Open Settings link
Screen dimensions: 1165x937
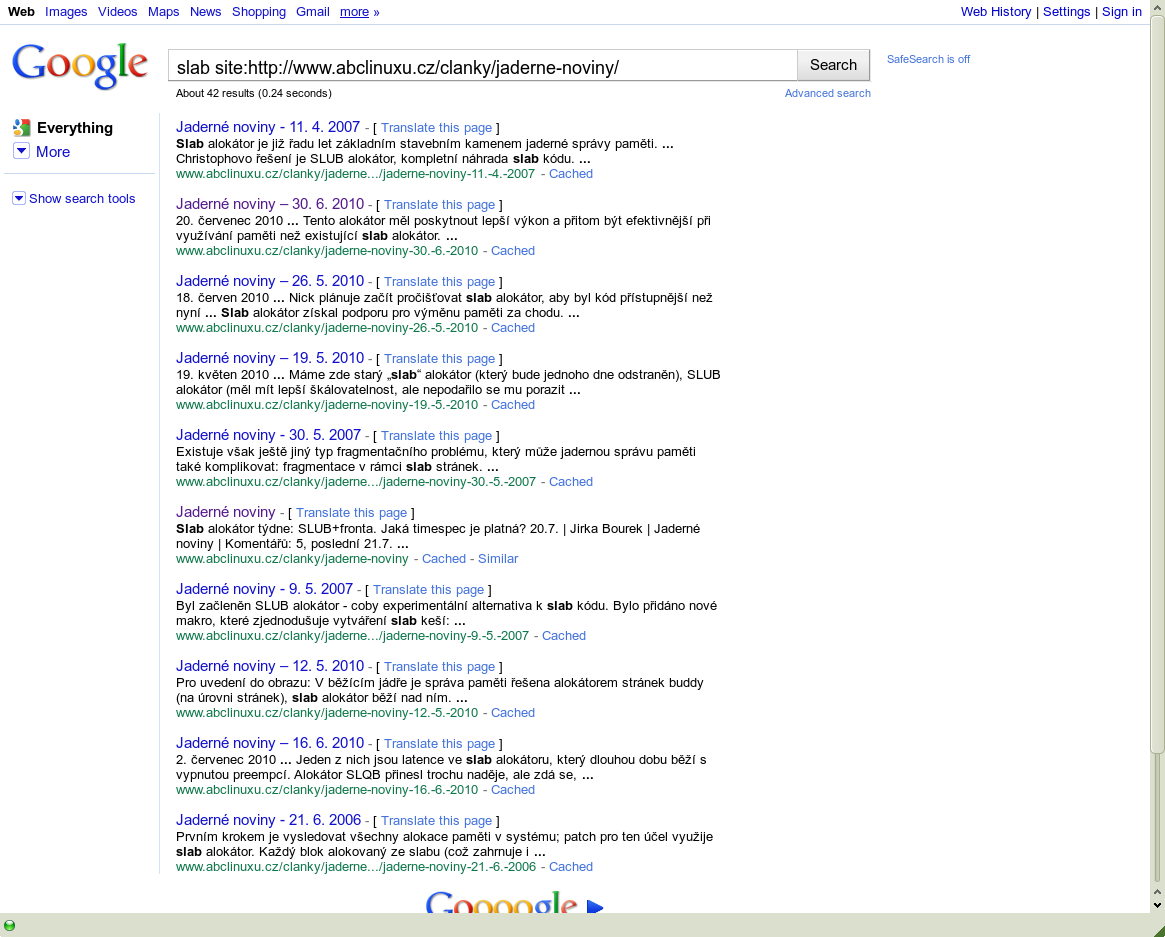point(1066,12)
